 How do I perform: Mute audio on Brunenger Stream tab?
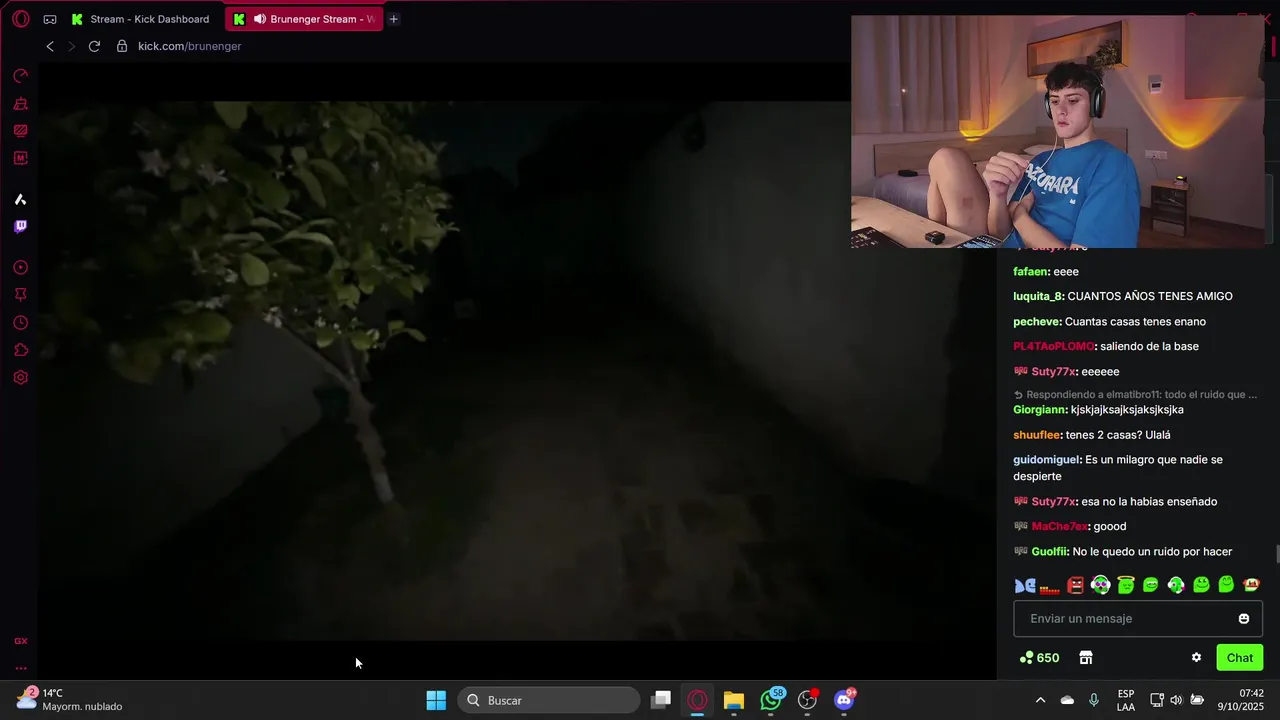coord(260,19)
